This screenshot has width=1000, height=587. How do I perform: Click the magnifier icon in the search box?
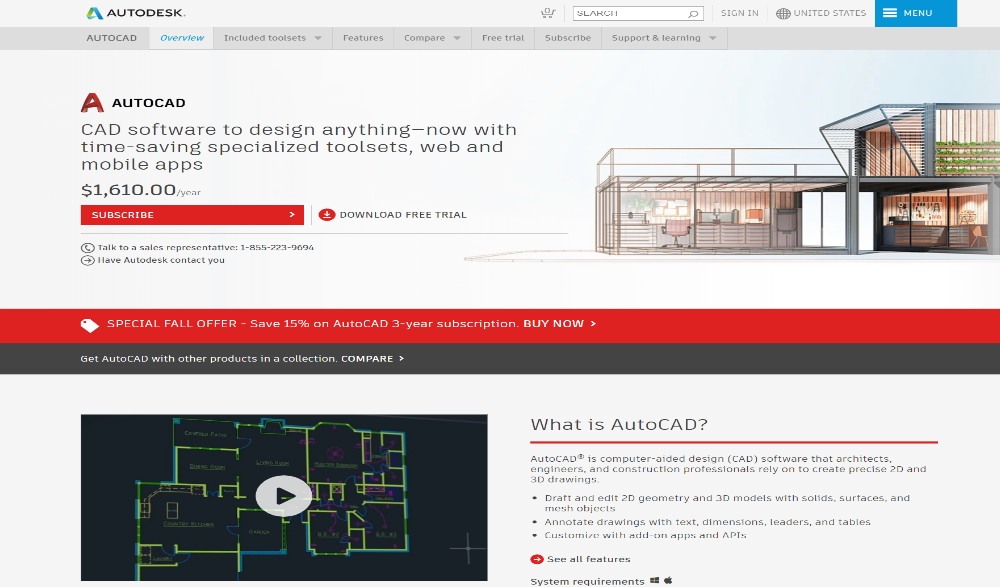693,13
